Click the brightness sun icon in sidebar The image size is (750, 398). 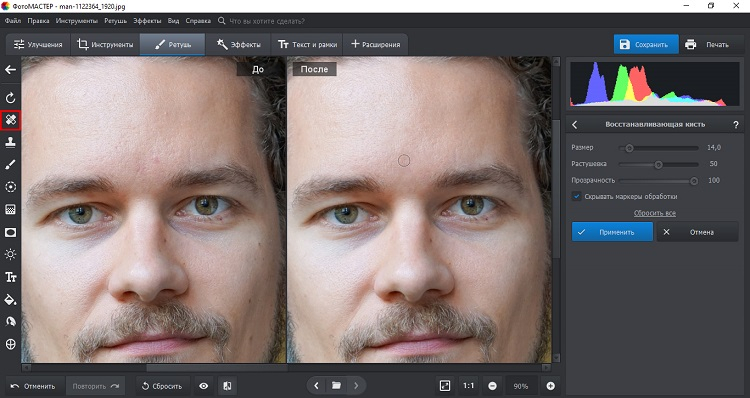click(11, 254)
